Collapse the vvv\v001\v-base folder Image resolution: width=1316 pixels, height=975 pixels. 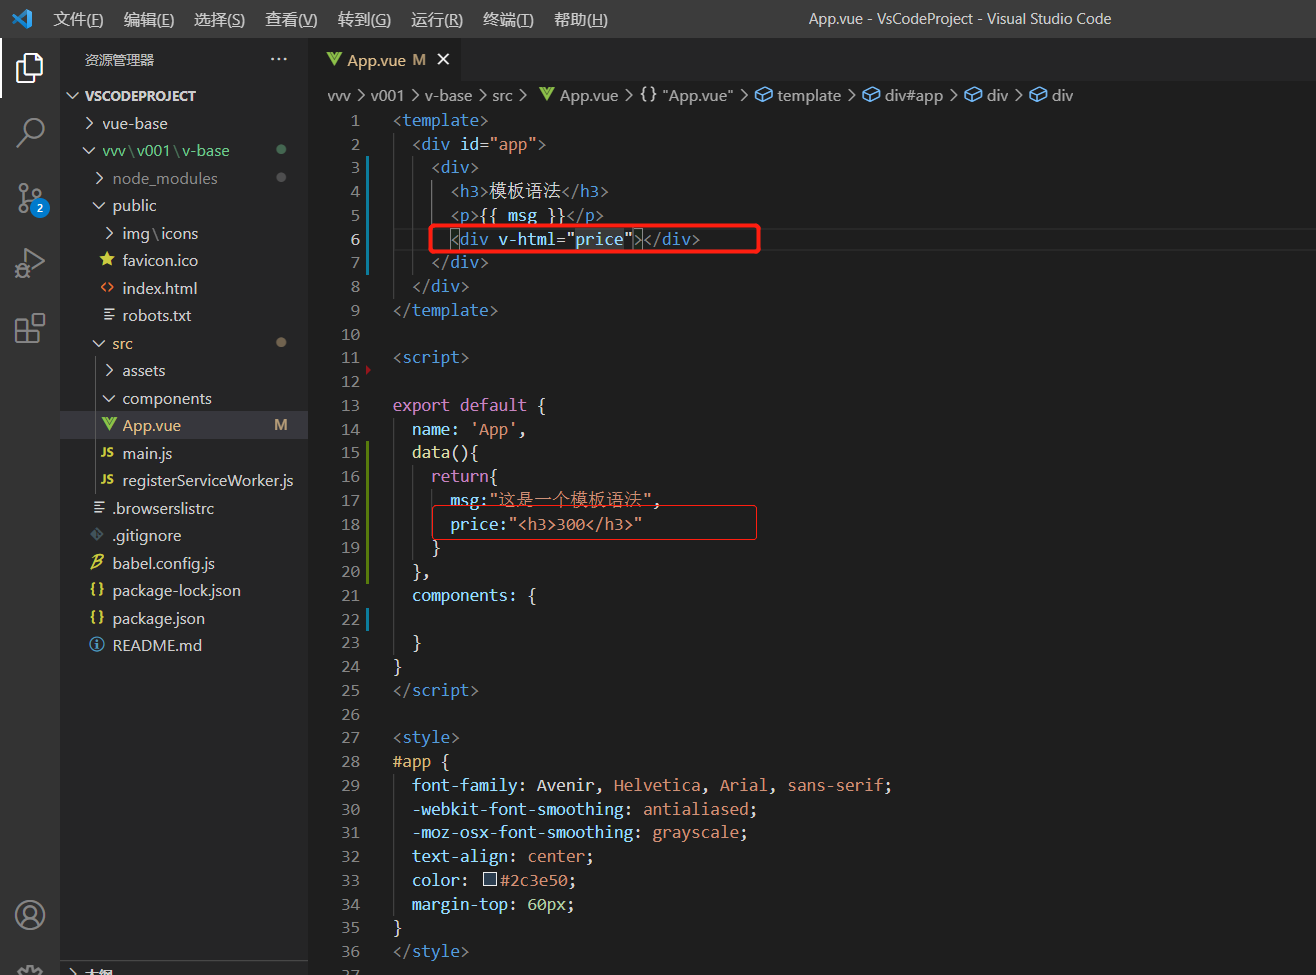click(x=90, y=151)
